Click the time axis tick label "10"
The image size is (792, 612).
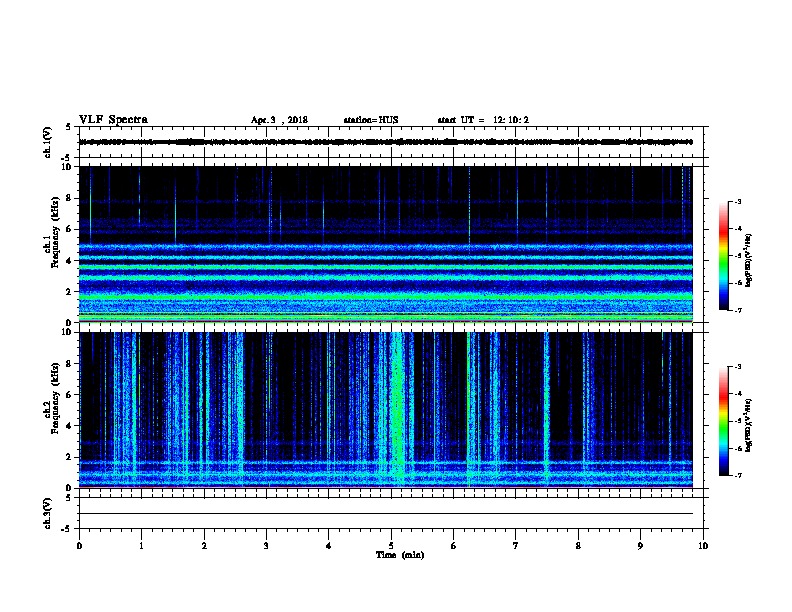(703, 546)
